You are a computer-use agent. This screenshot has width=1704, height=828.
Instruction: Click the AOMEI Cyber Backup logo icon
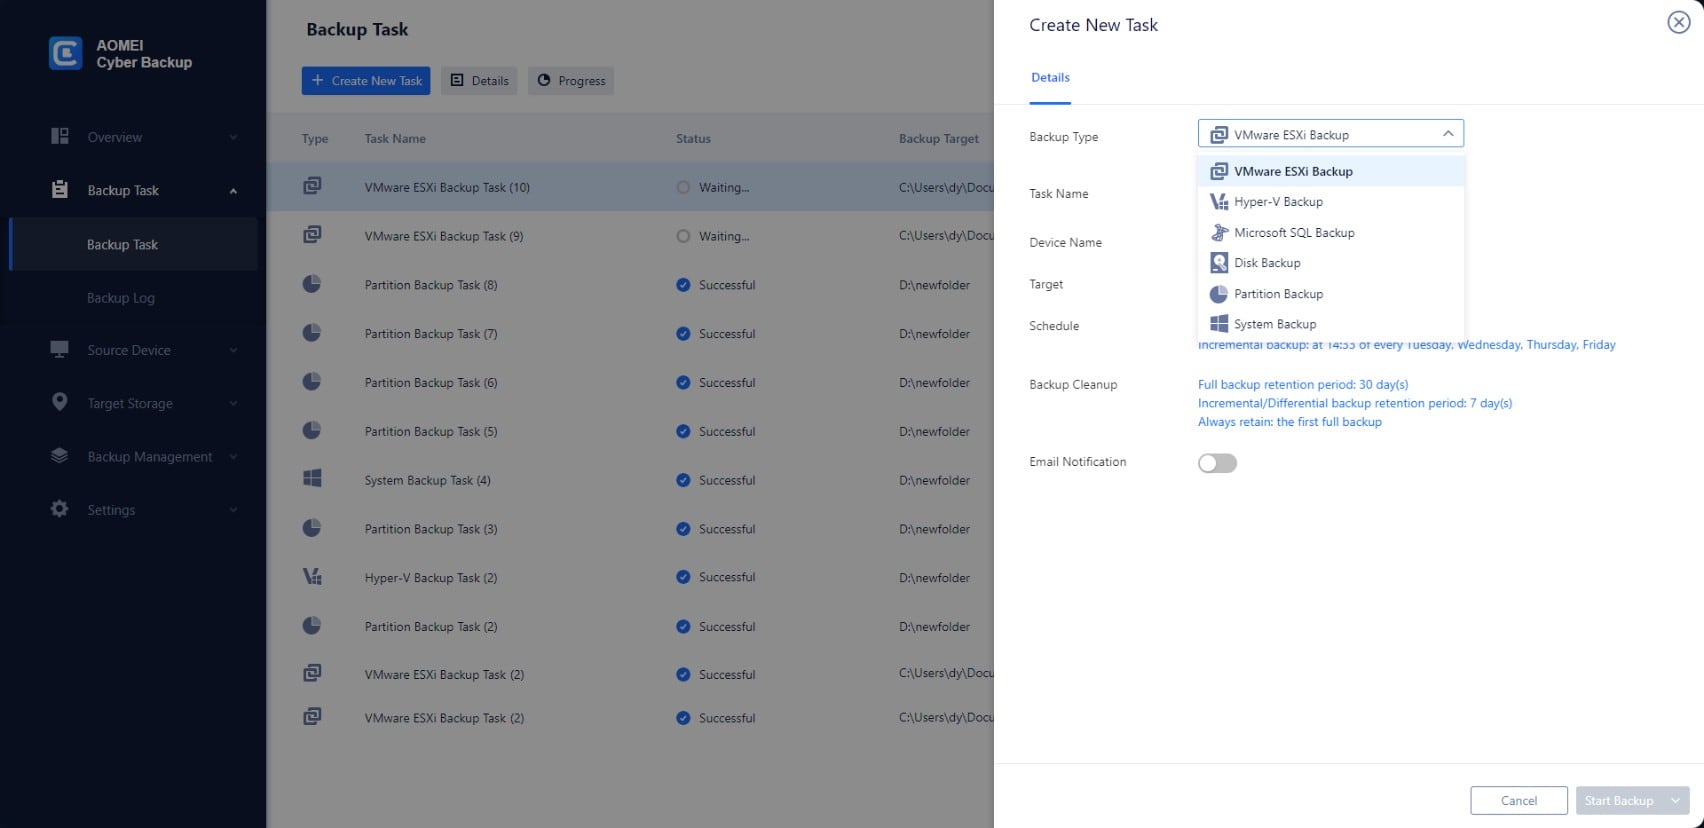pos(66,53)
